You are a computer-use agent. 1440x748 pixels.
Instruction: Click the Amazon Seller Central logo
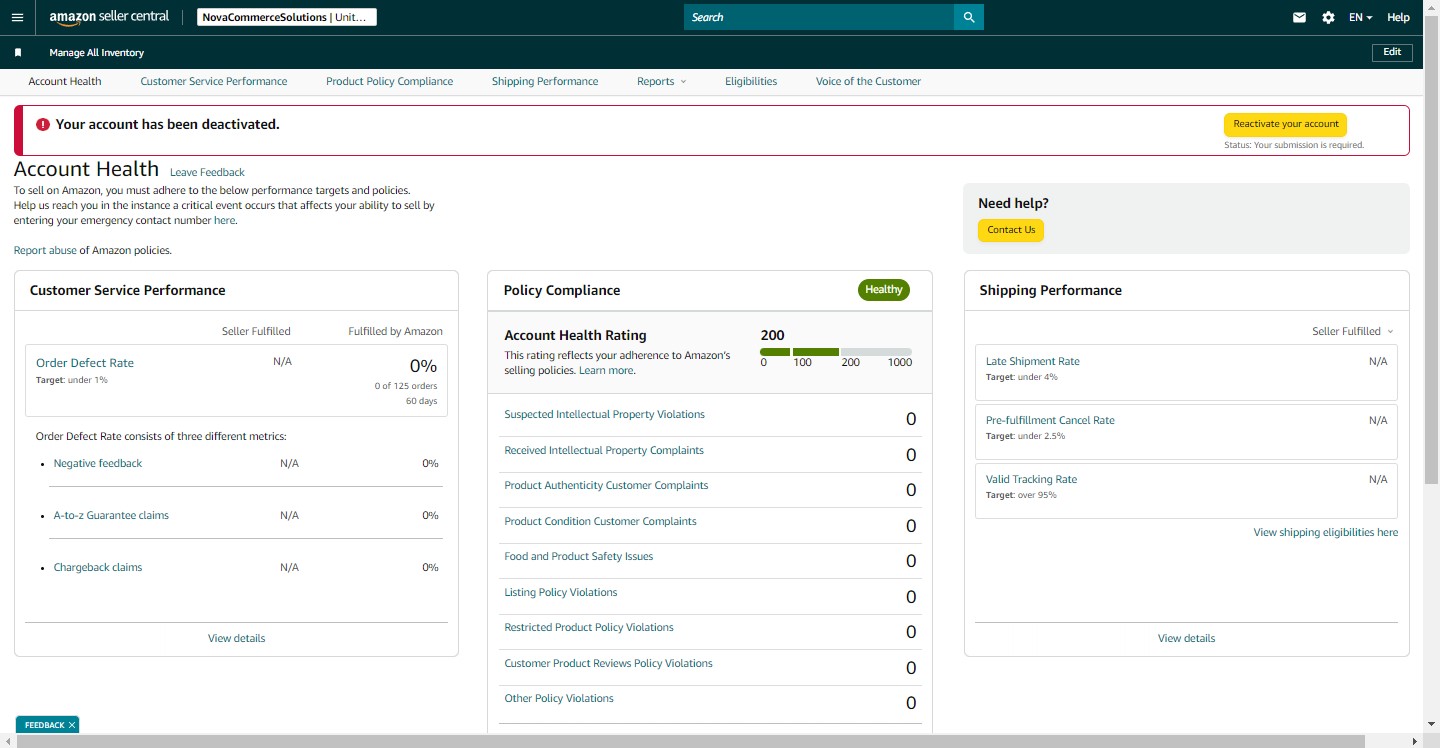click(x=109, y=17)
